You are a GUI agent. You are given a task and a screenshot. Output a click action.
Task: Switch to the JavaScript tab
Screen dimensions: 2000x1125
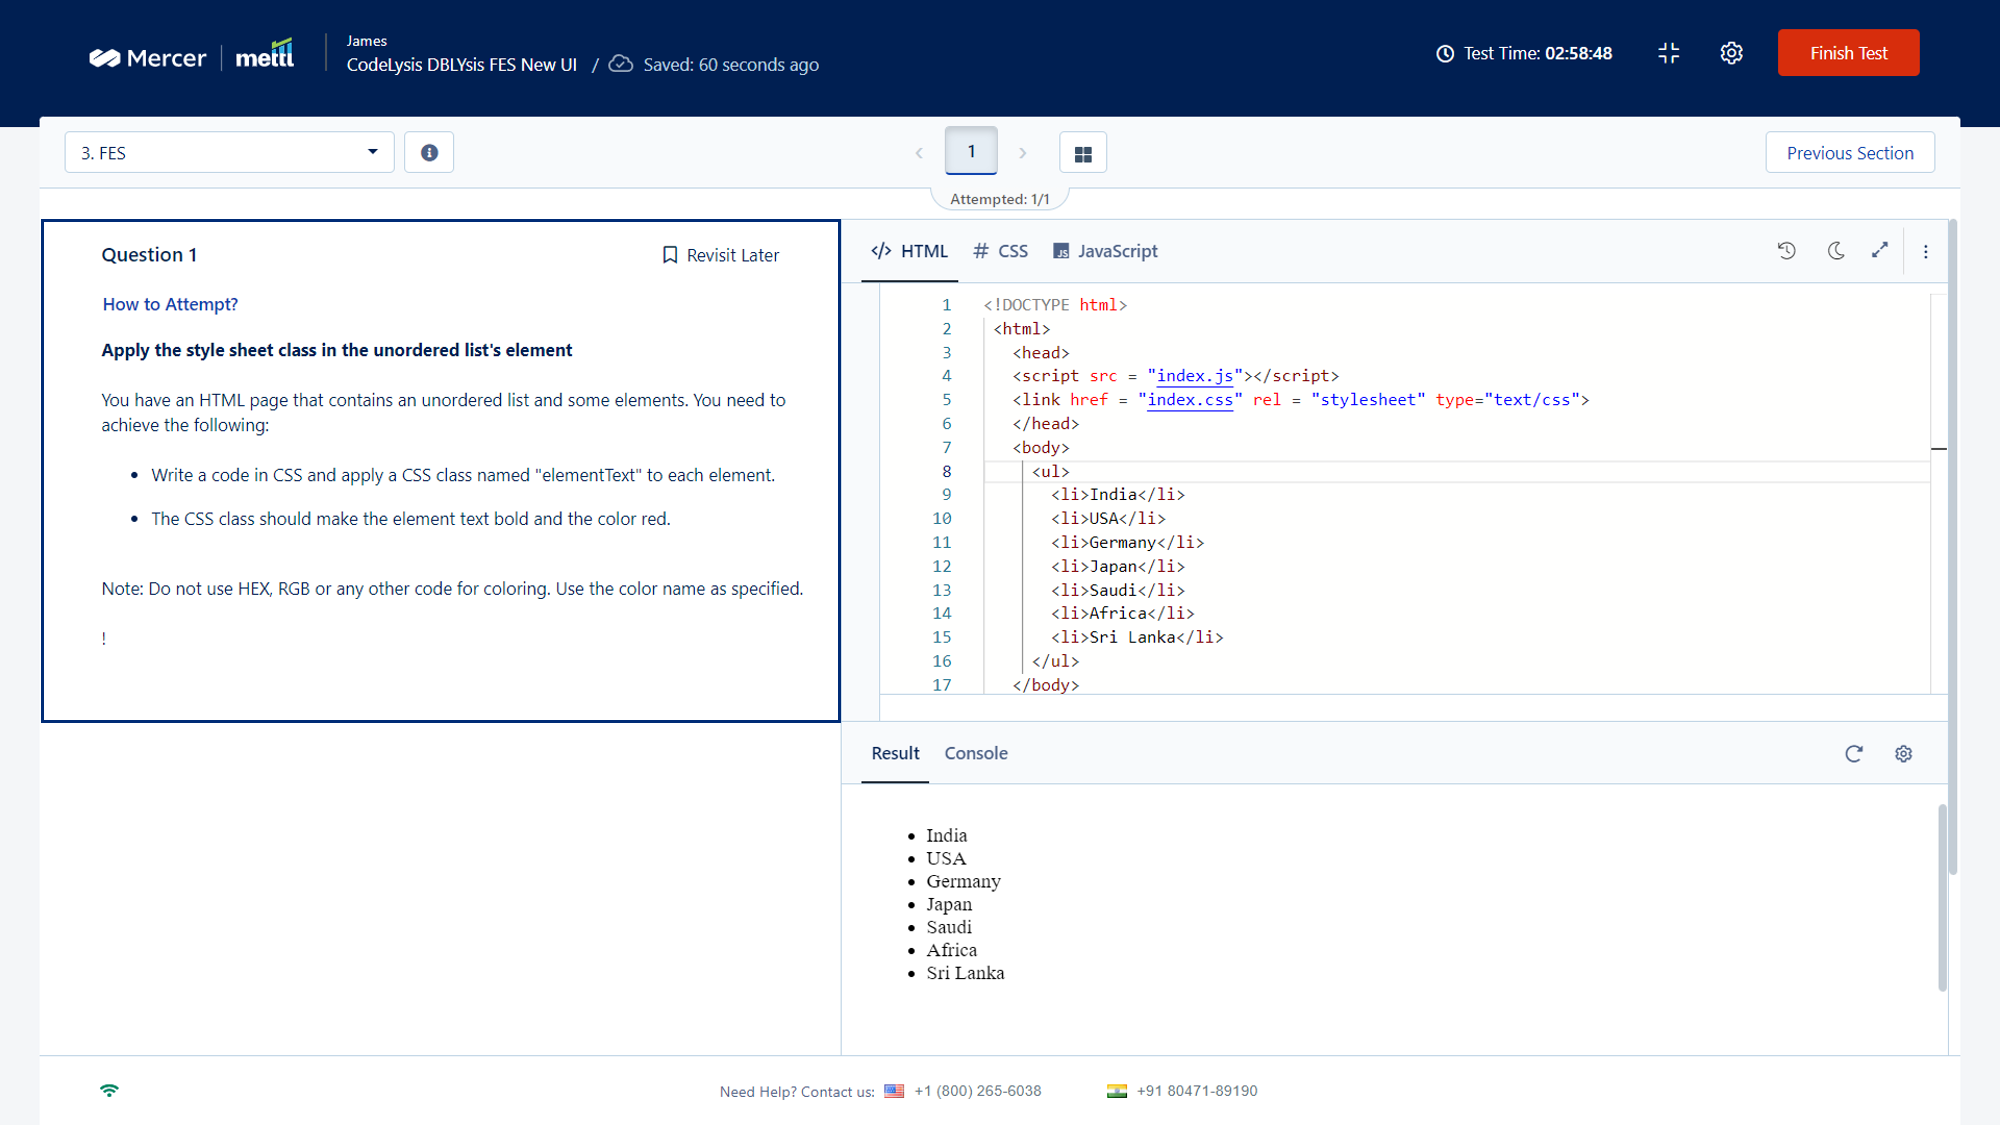point(1104,251)
